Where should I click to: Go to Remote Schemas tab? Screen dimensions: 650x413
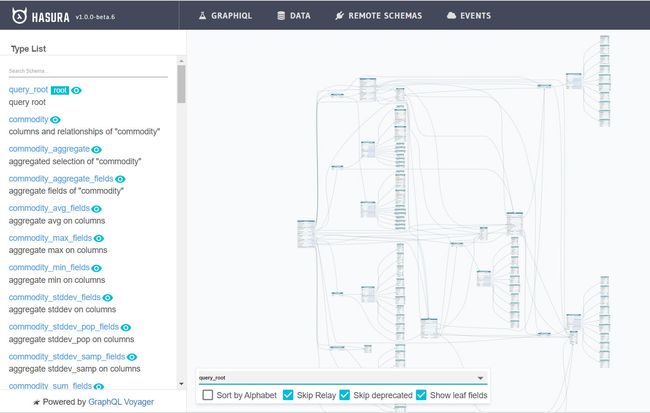[x=378, y=16]
